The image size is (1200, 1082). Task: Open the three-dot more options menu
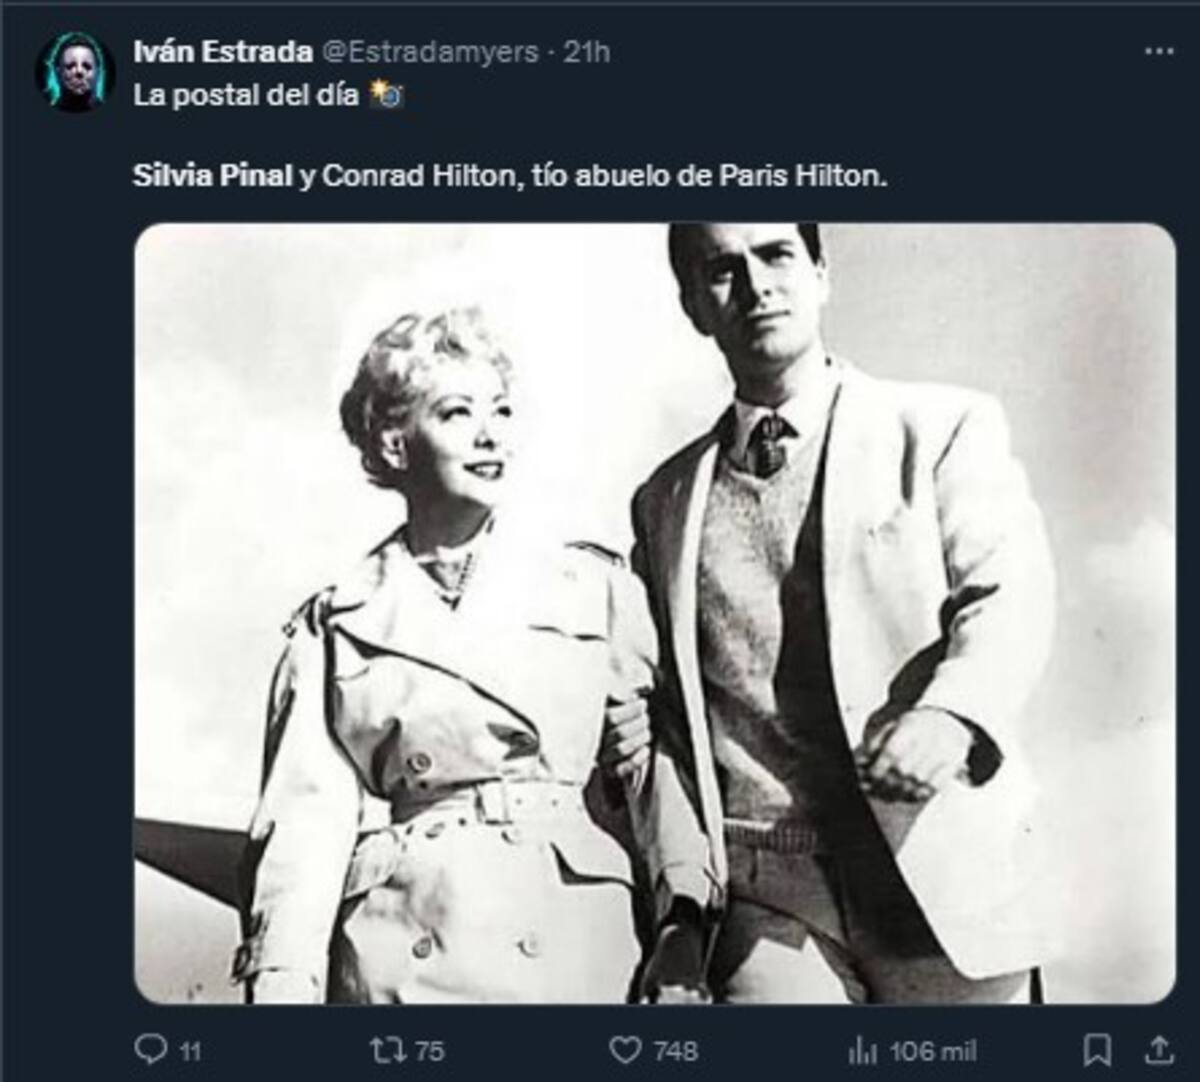(1158, 52)
